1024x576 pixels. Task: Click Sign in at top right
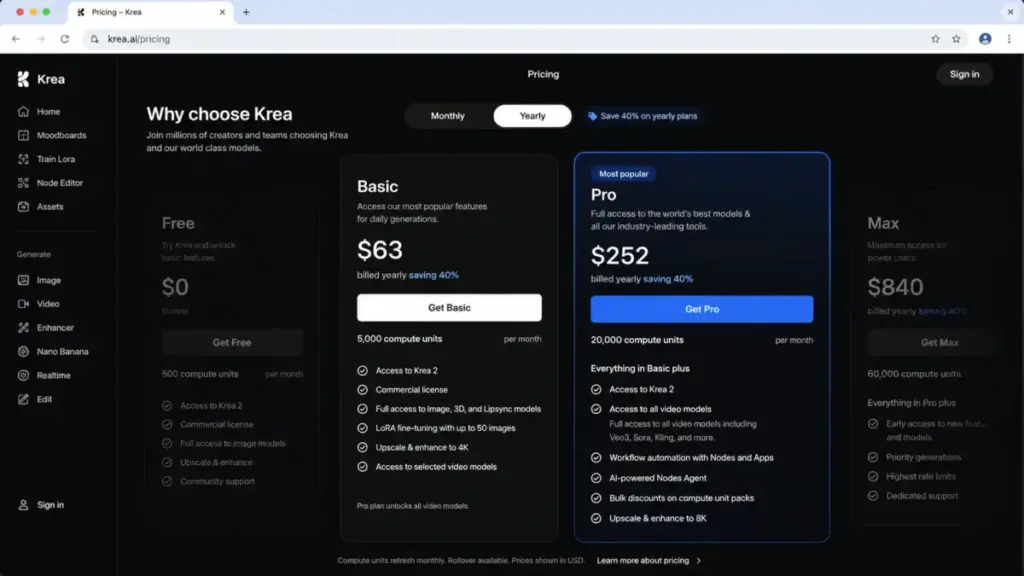(x=965, y=74)
